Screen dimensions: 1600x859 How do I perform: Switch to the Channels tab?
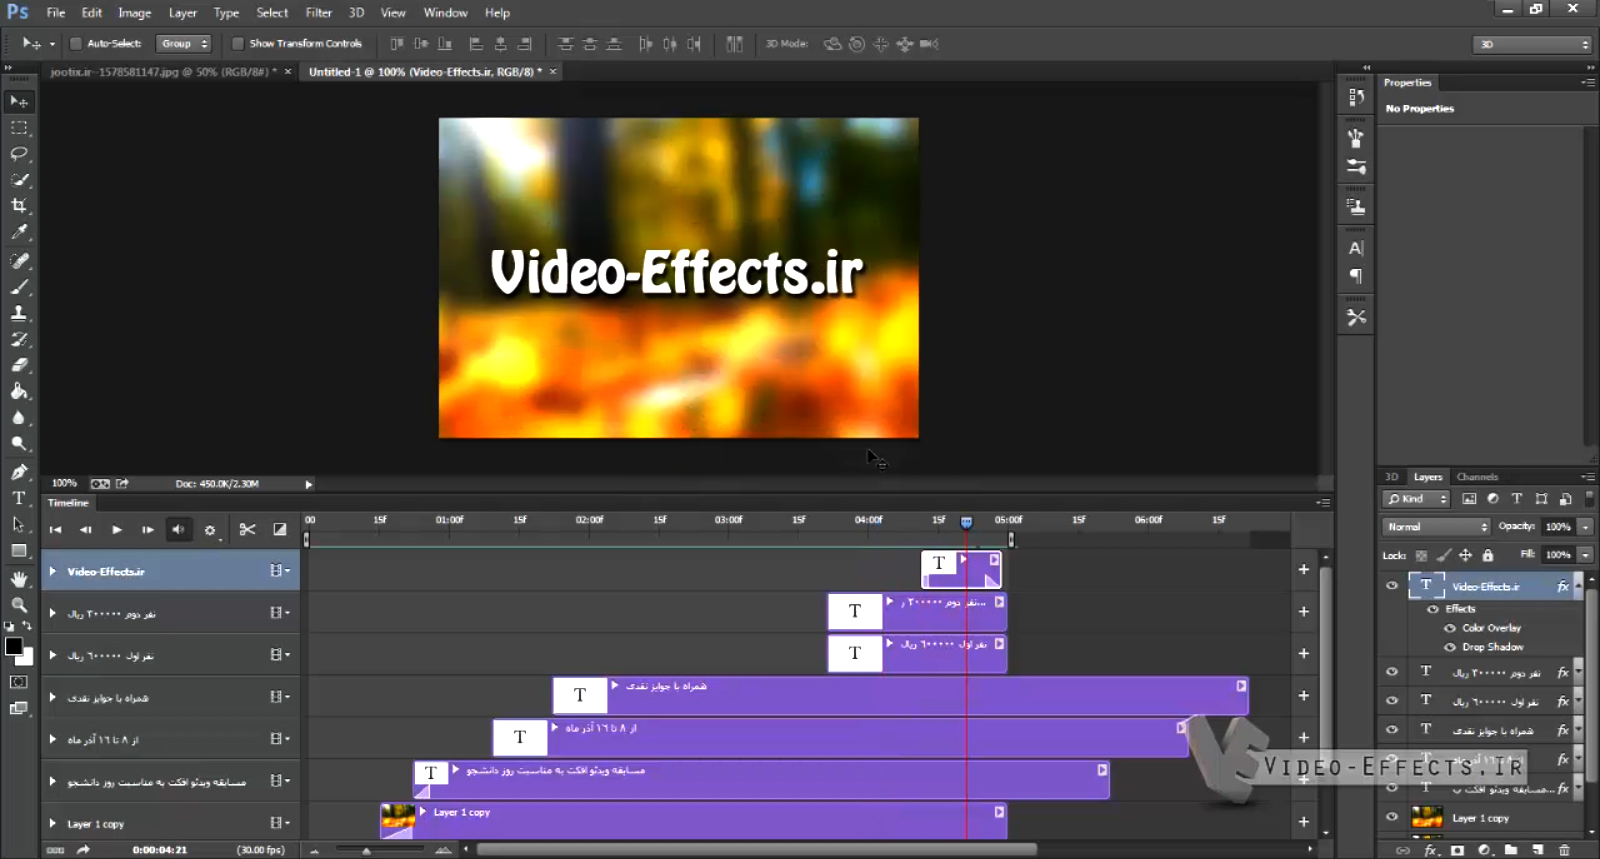(x=1477, y=477)
